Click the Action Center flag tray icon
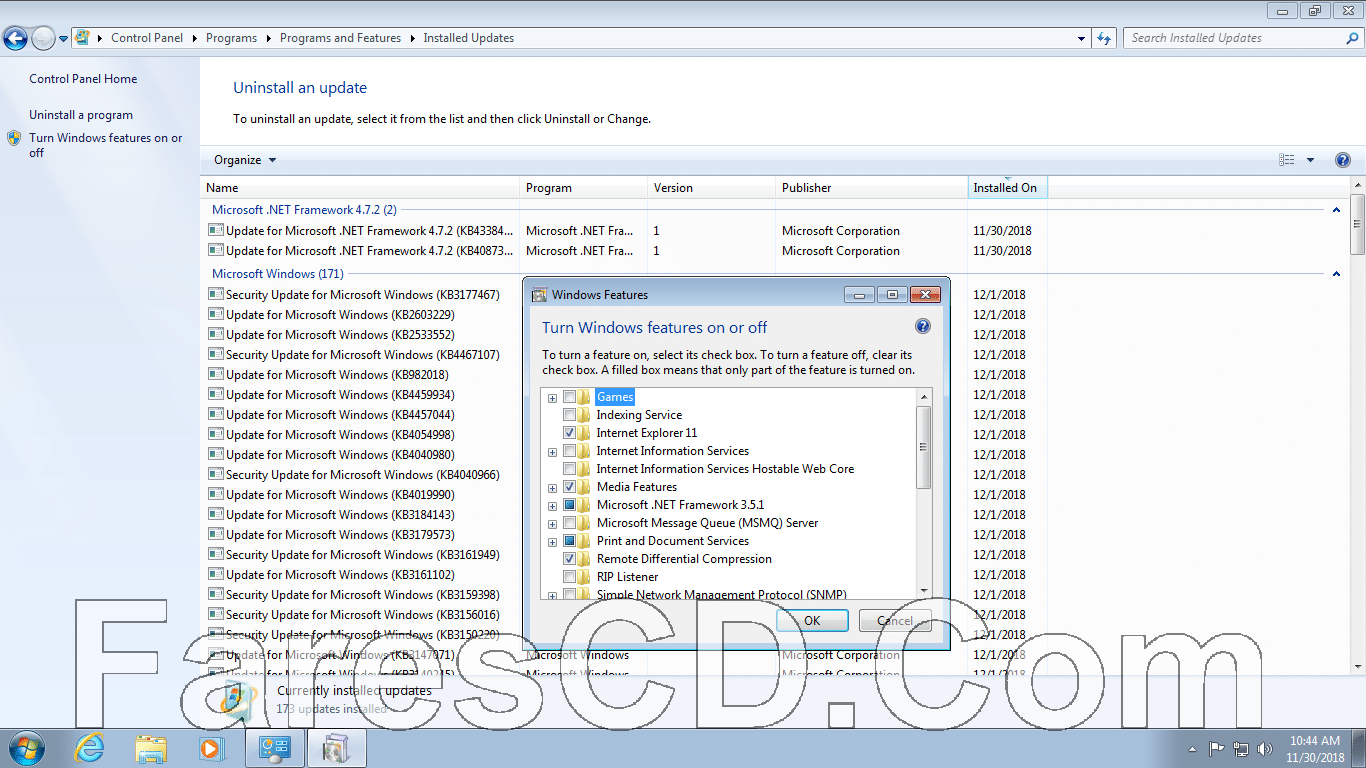This screenshot has width=1366, height=768. point(1217,748)
